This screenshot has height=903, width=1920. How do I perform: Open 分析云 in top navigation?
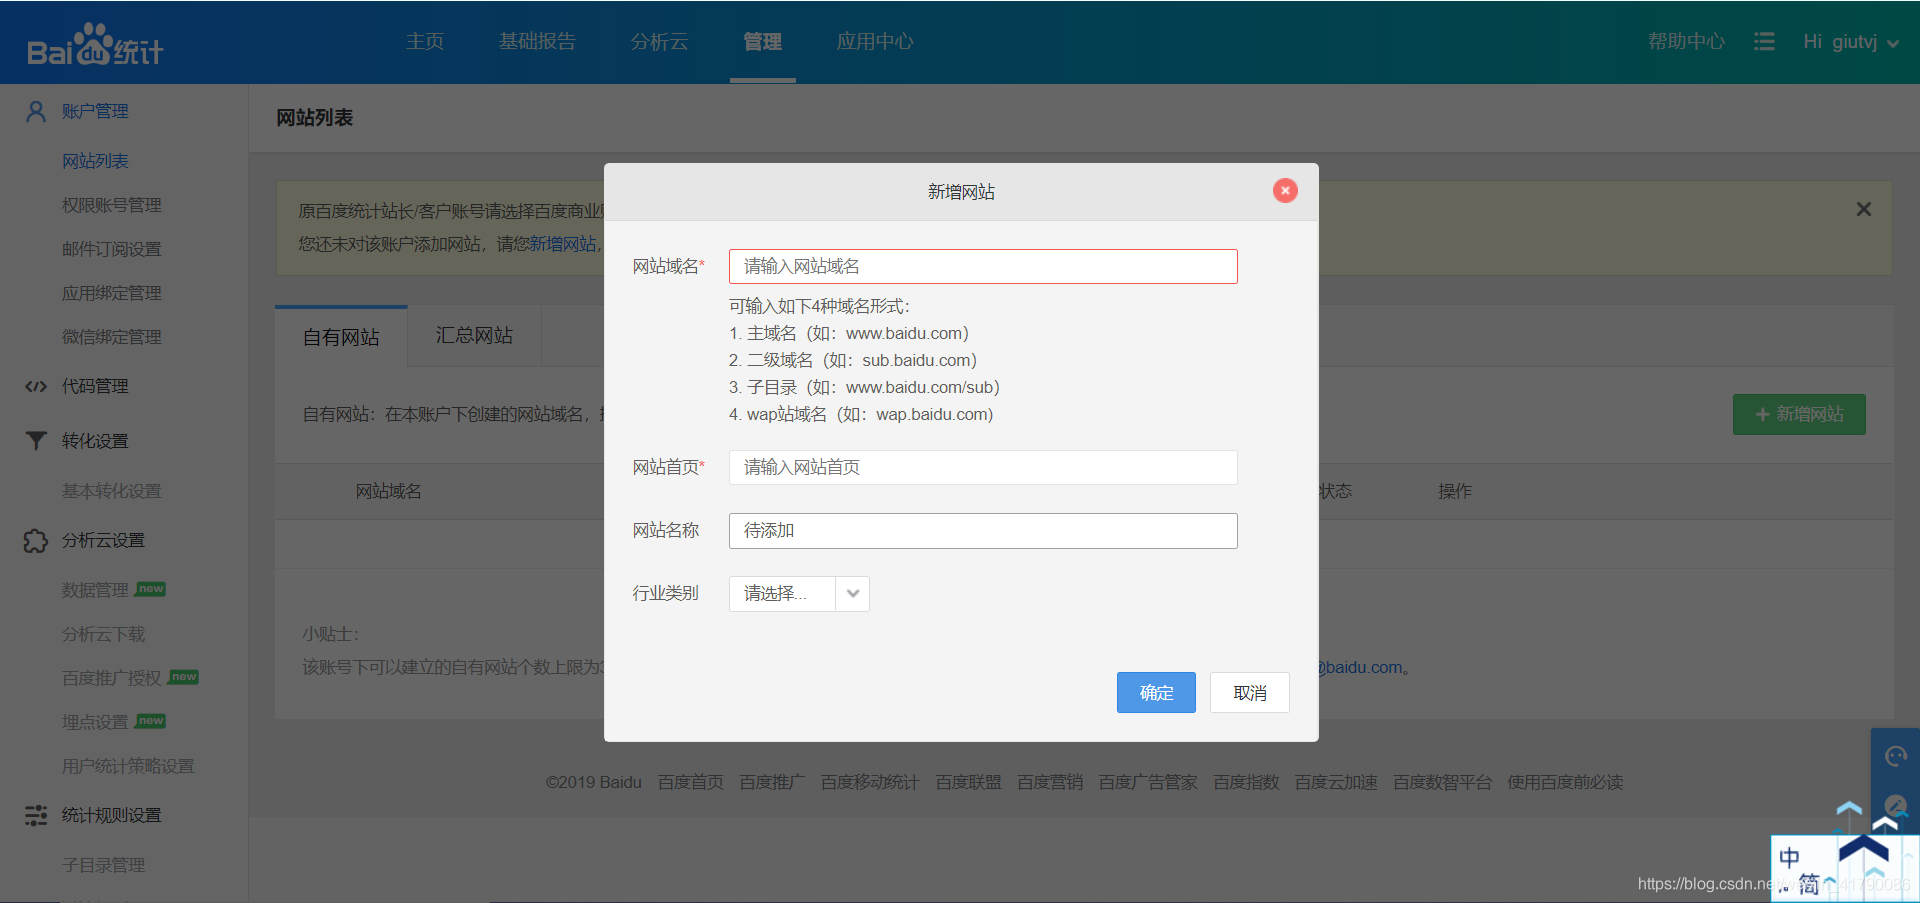click(x=659, y=41)
